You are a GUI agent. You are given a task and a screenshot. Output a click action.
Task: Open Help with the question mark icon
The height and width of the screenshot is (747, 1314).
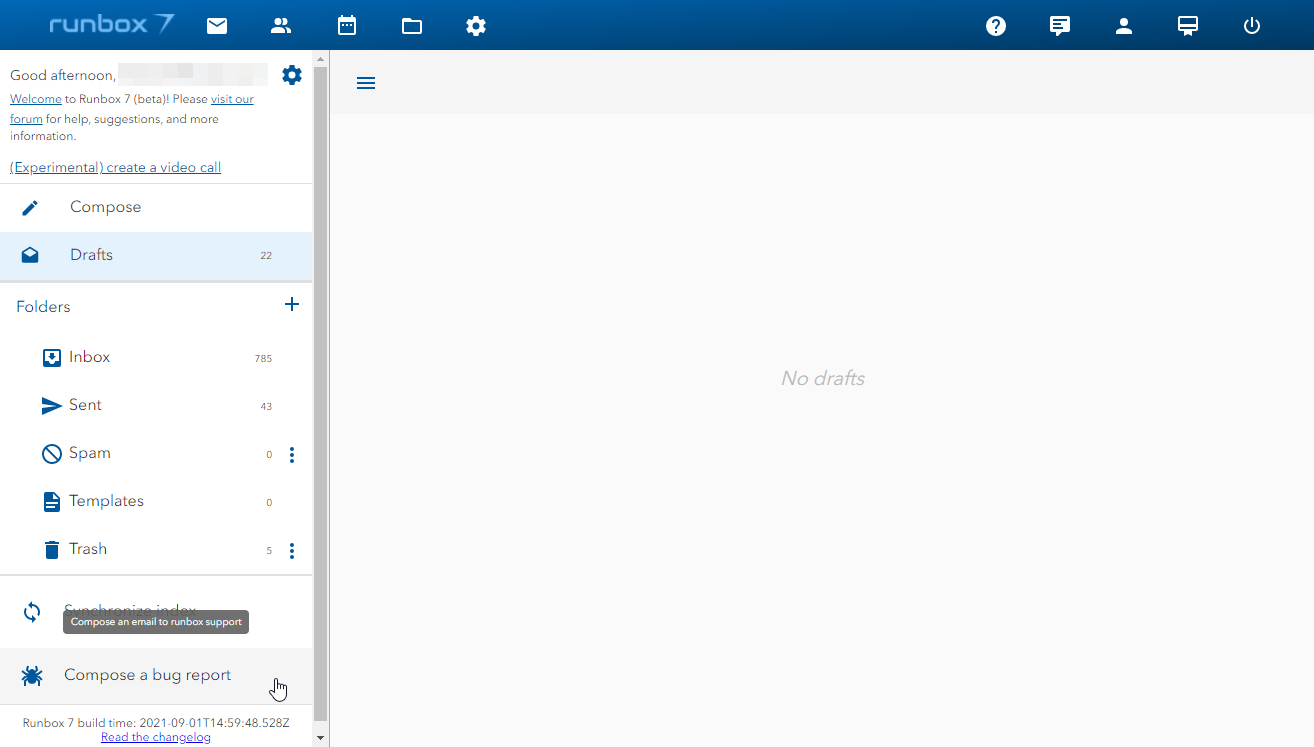pos(996,25)
